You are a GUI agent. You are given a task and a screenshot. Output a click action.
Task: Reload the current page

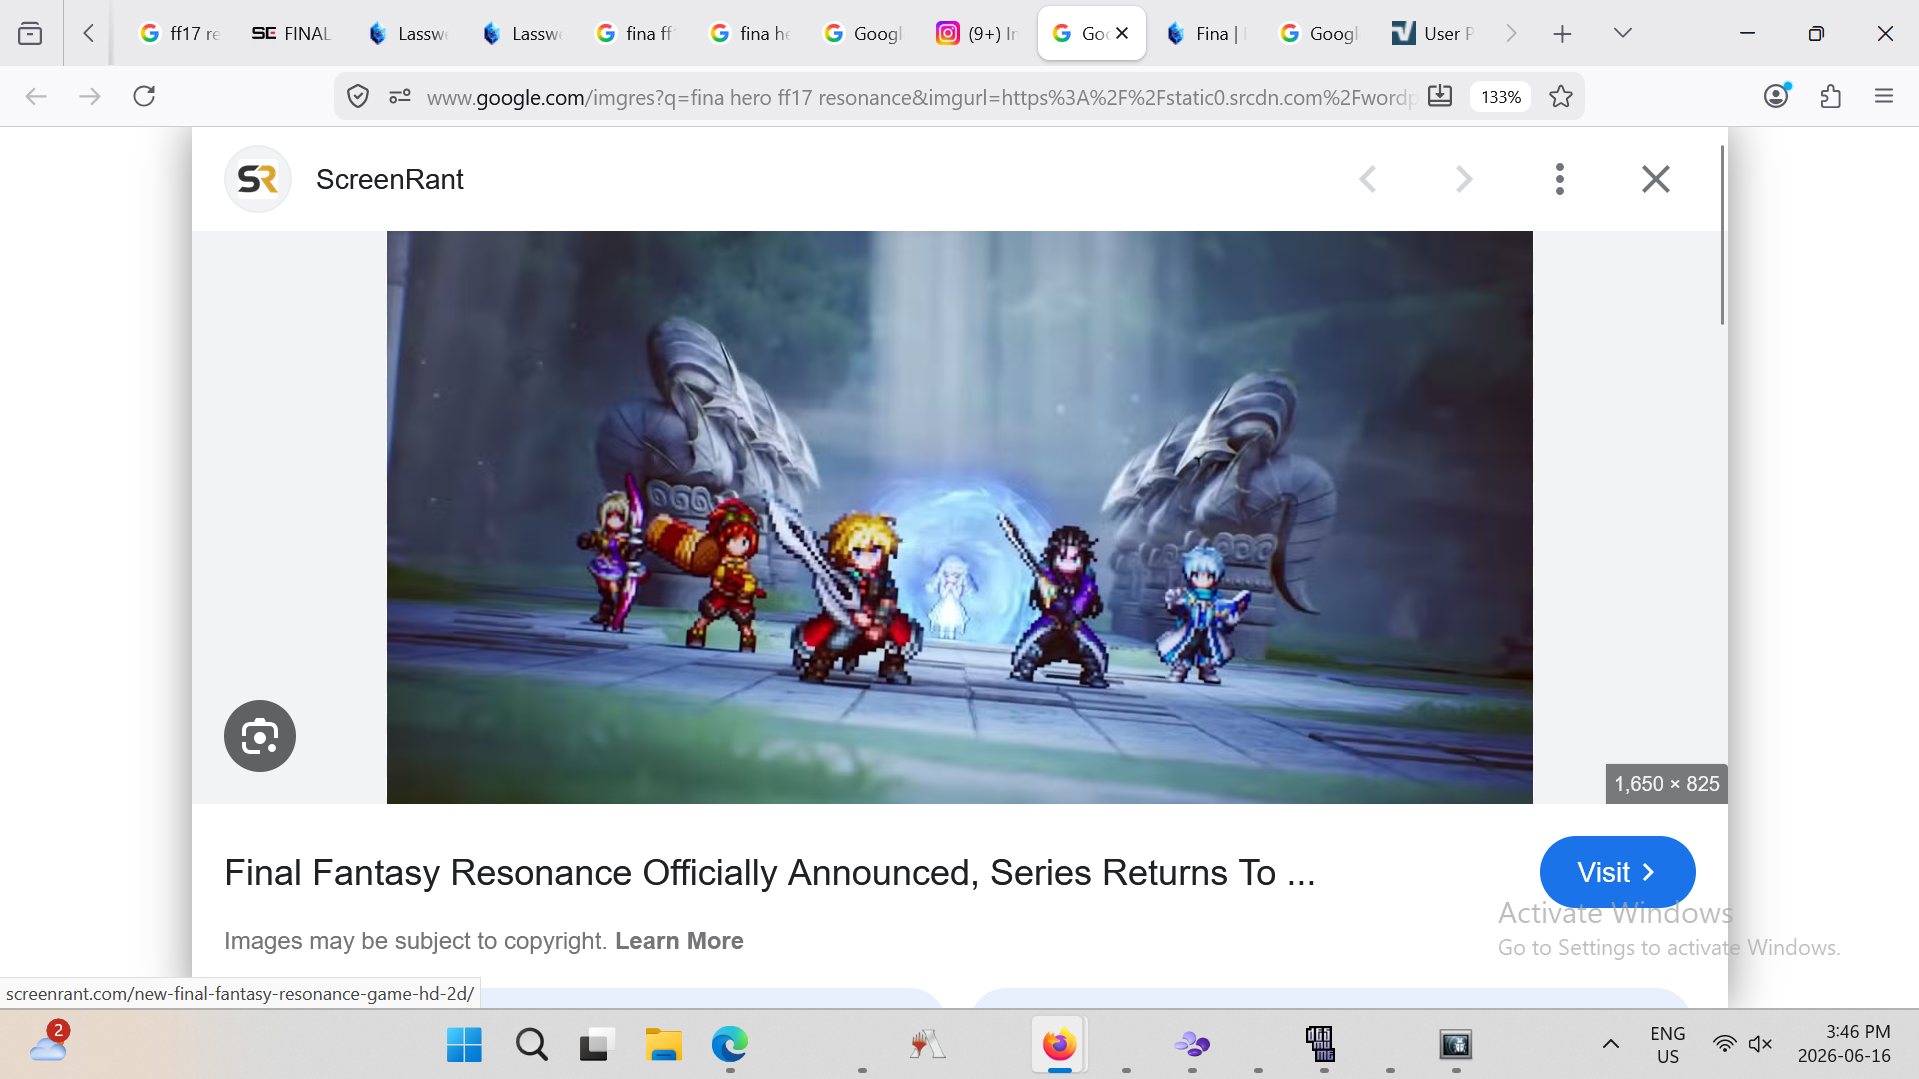click(144, 96)
